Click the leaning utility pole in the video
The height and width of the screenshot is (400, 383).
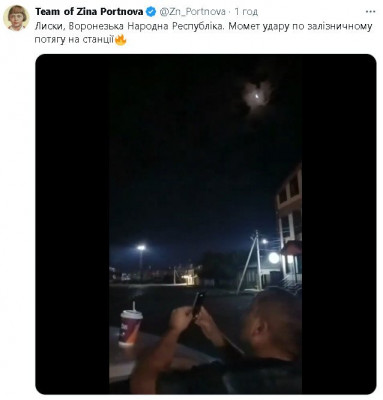tap(251, 262)
